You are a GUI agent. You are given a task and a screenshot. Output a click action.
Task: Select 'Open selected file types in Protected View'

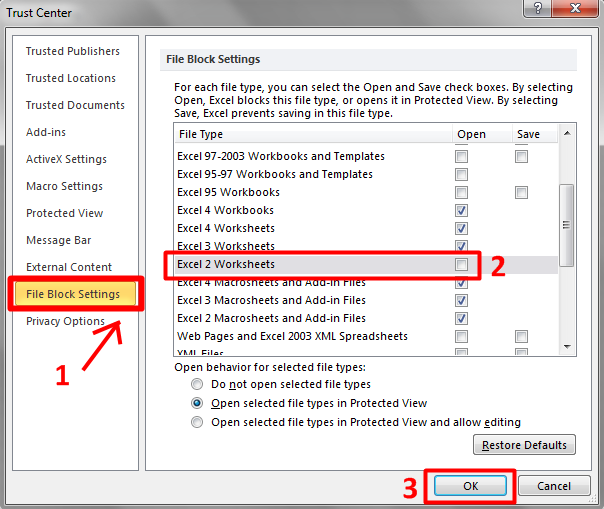pos(197,404)
